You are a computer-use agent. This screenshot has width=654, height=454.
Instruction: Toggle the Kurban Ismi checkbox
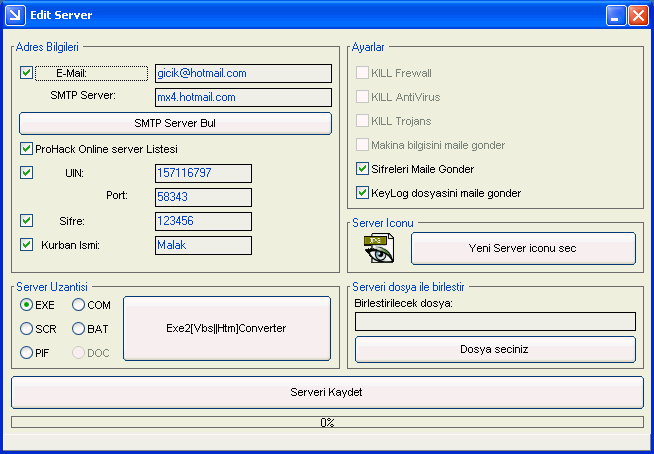pyautogui.click(x=26, y=244)
